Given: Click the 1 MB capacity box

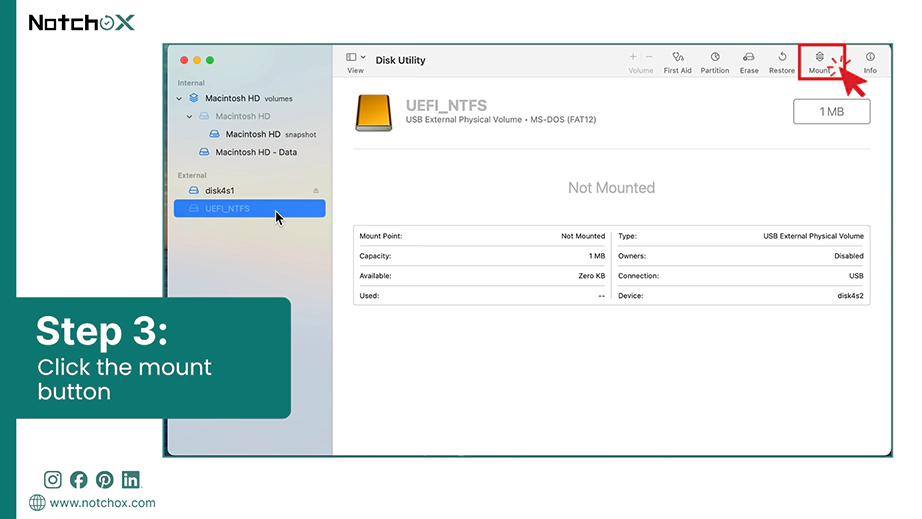Looking at the screenshot, I should pos(831,112).
